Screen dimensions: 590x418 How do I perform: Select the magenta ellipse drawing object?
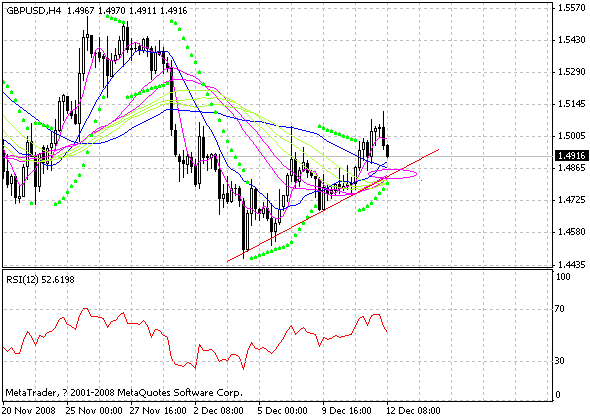point(392,174)
